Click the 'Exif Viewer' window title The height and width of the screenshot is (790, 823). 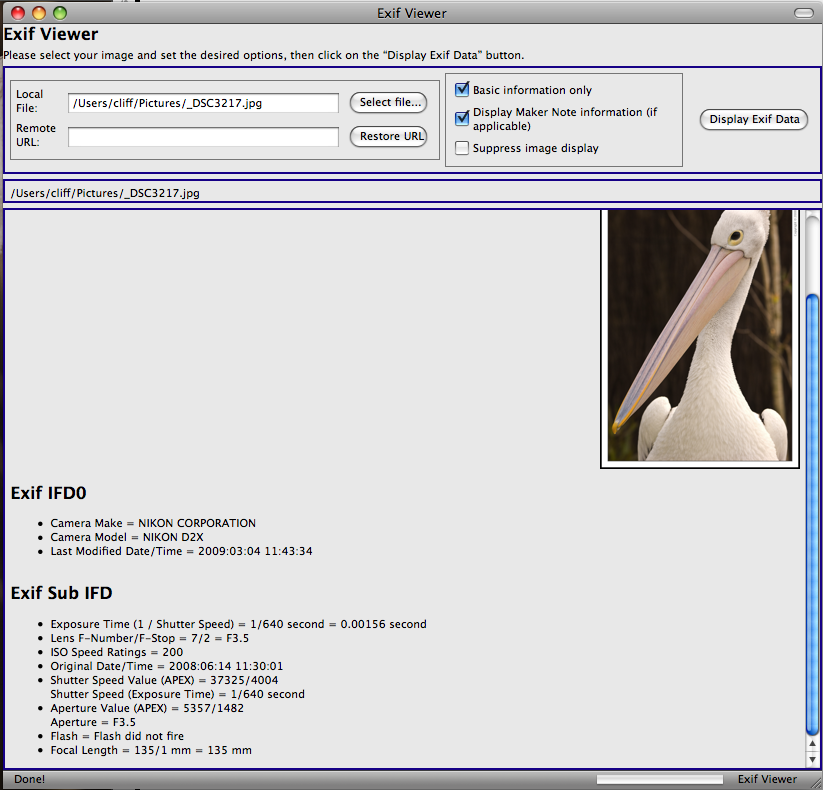[411, 12]
